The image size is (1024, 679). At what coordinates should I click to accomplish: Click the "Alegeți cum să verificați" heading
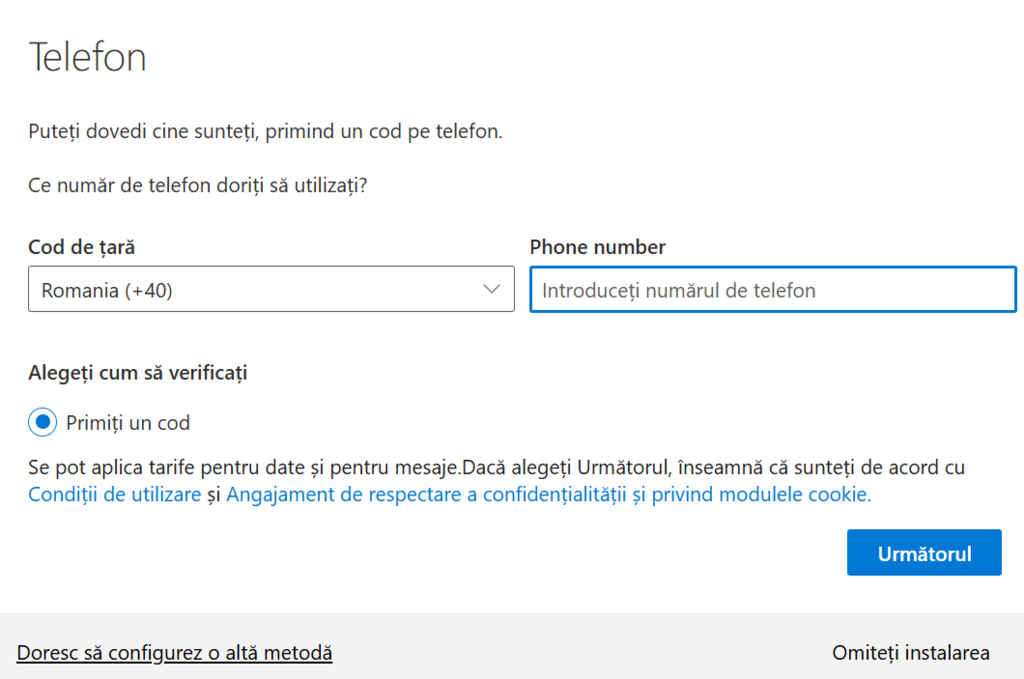pyautogui.click(x=138, y=373)
